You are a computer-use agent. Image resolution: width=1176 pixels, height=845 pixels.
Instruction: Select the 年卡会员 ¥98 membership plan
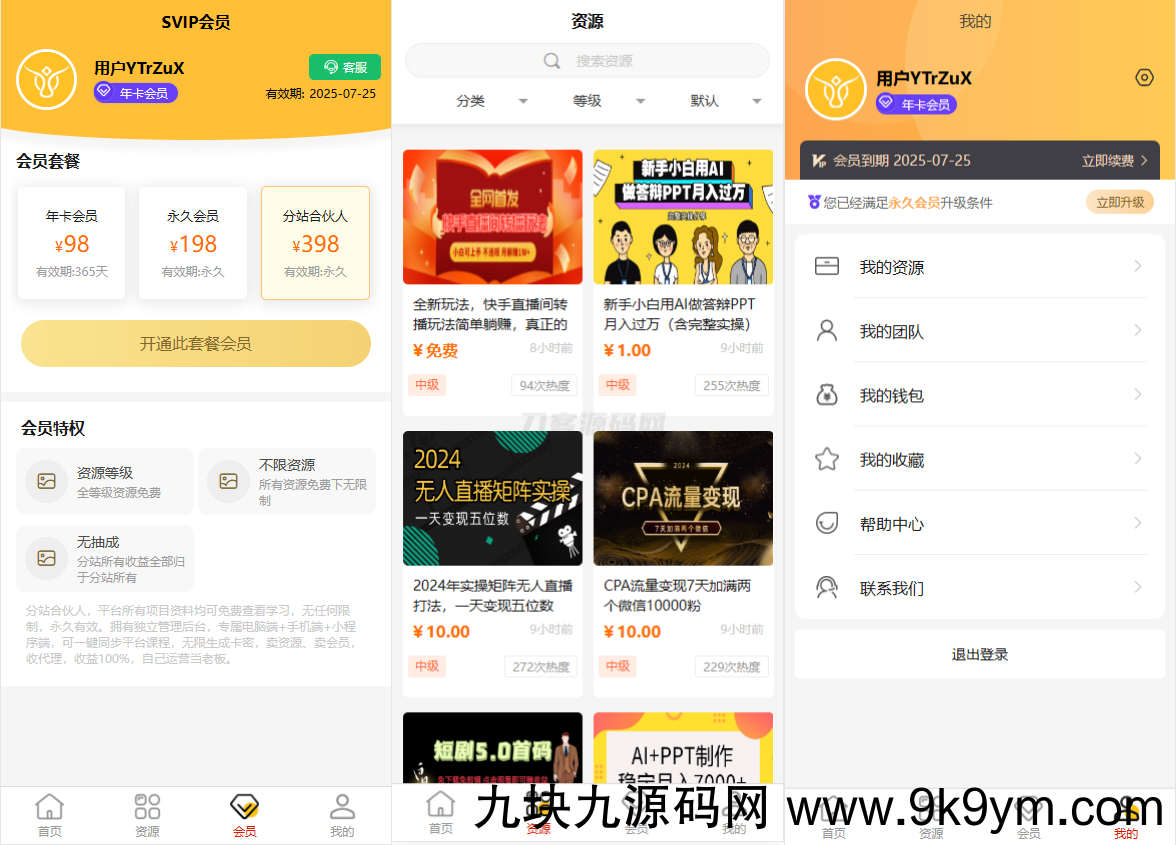[x=71, y=243]
